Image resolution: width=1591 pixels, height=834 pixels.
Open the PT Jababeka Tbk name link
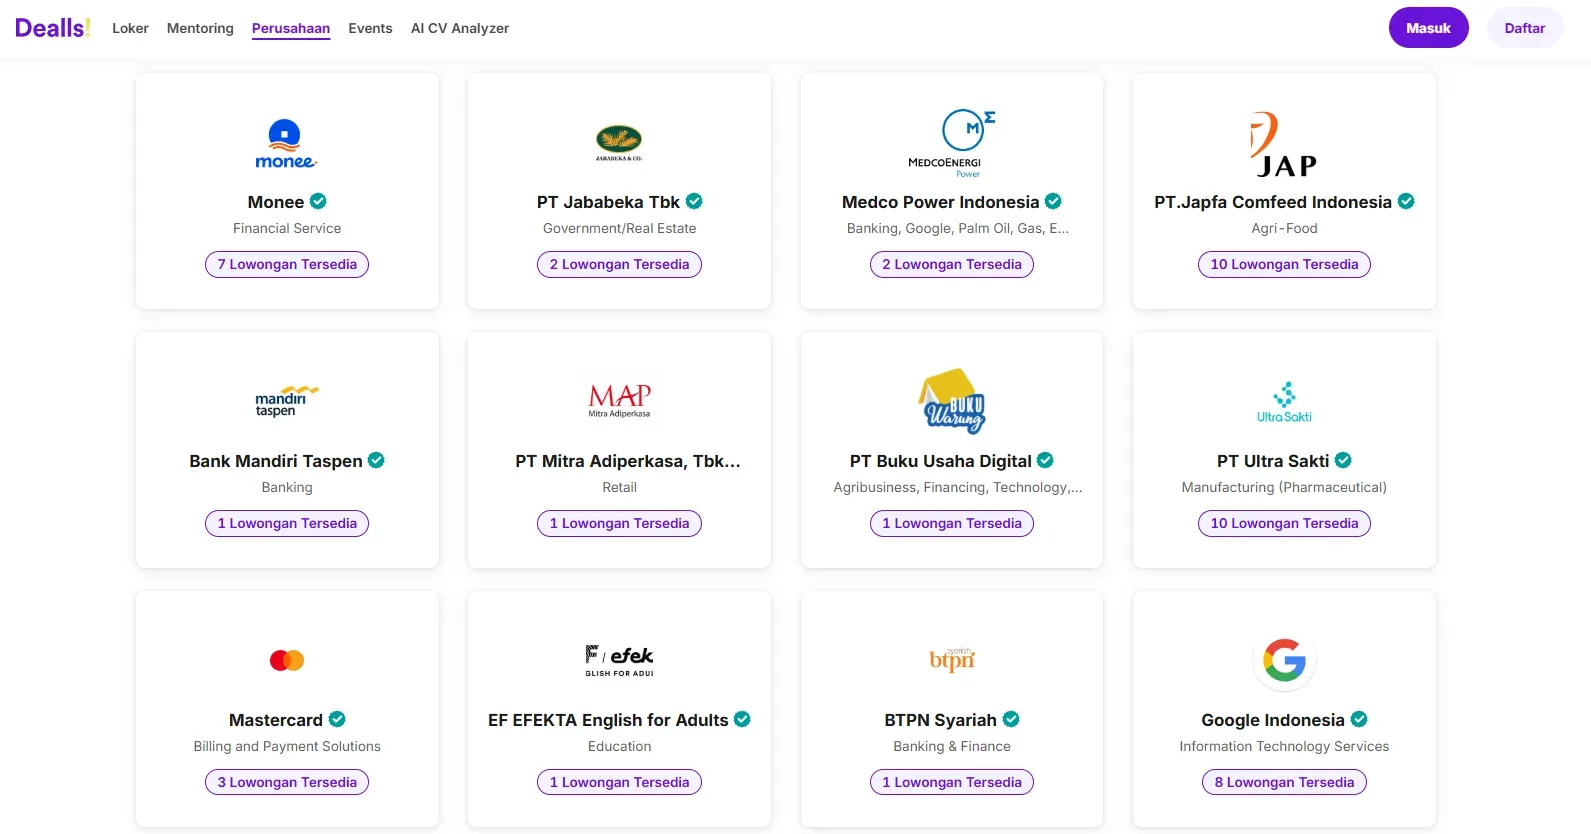(x=608, y=202)
